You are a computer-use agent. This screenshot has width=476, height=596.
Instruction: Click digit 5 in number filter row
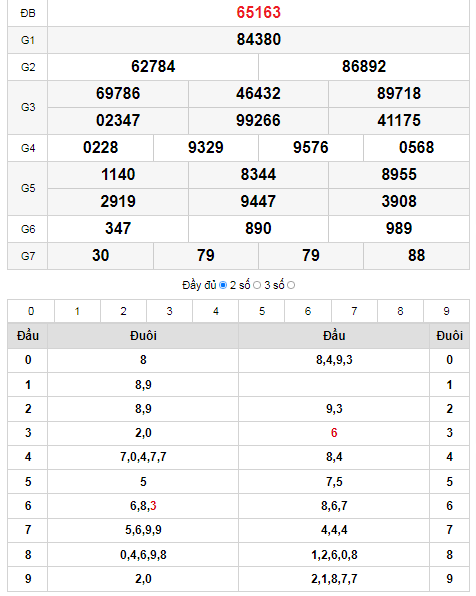pyautogui.click(x=262, y=311)
